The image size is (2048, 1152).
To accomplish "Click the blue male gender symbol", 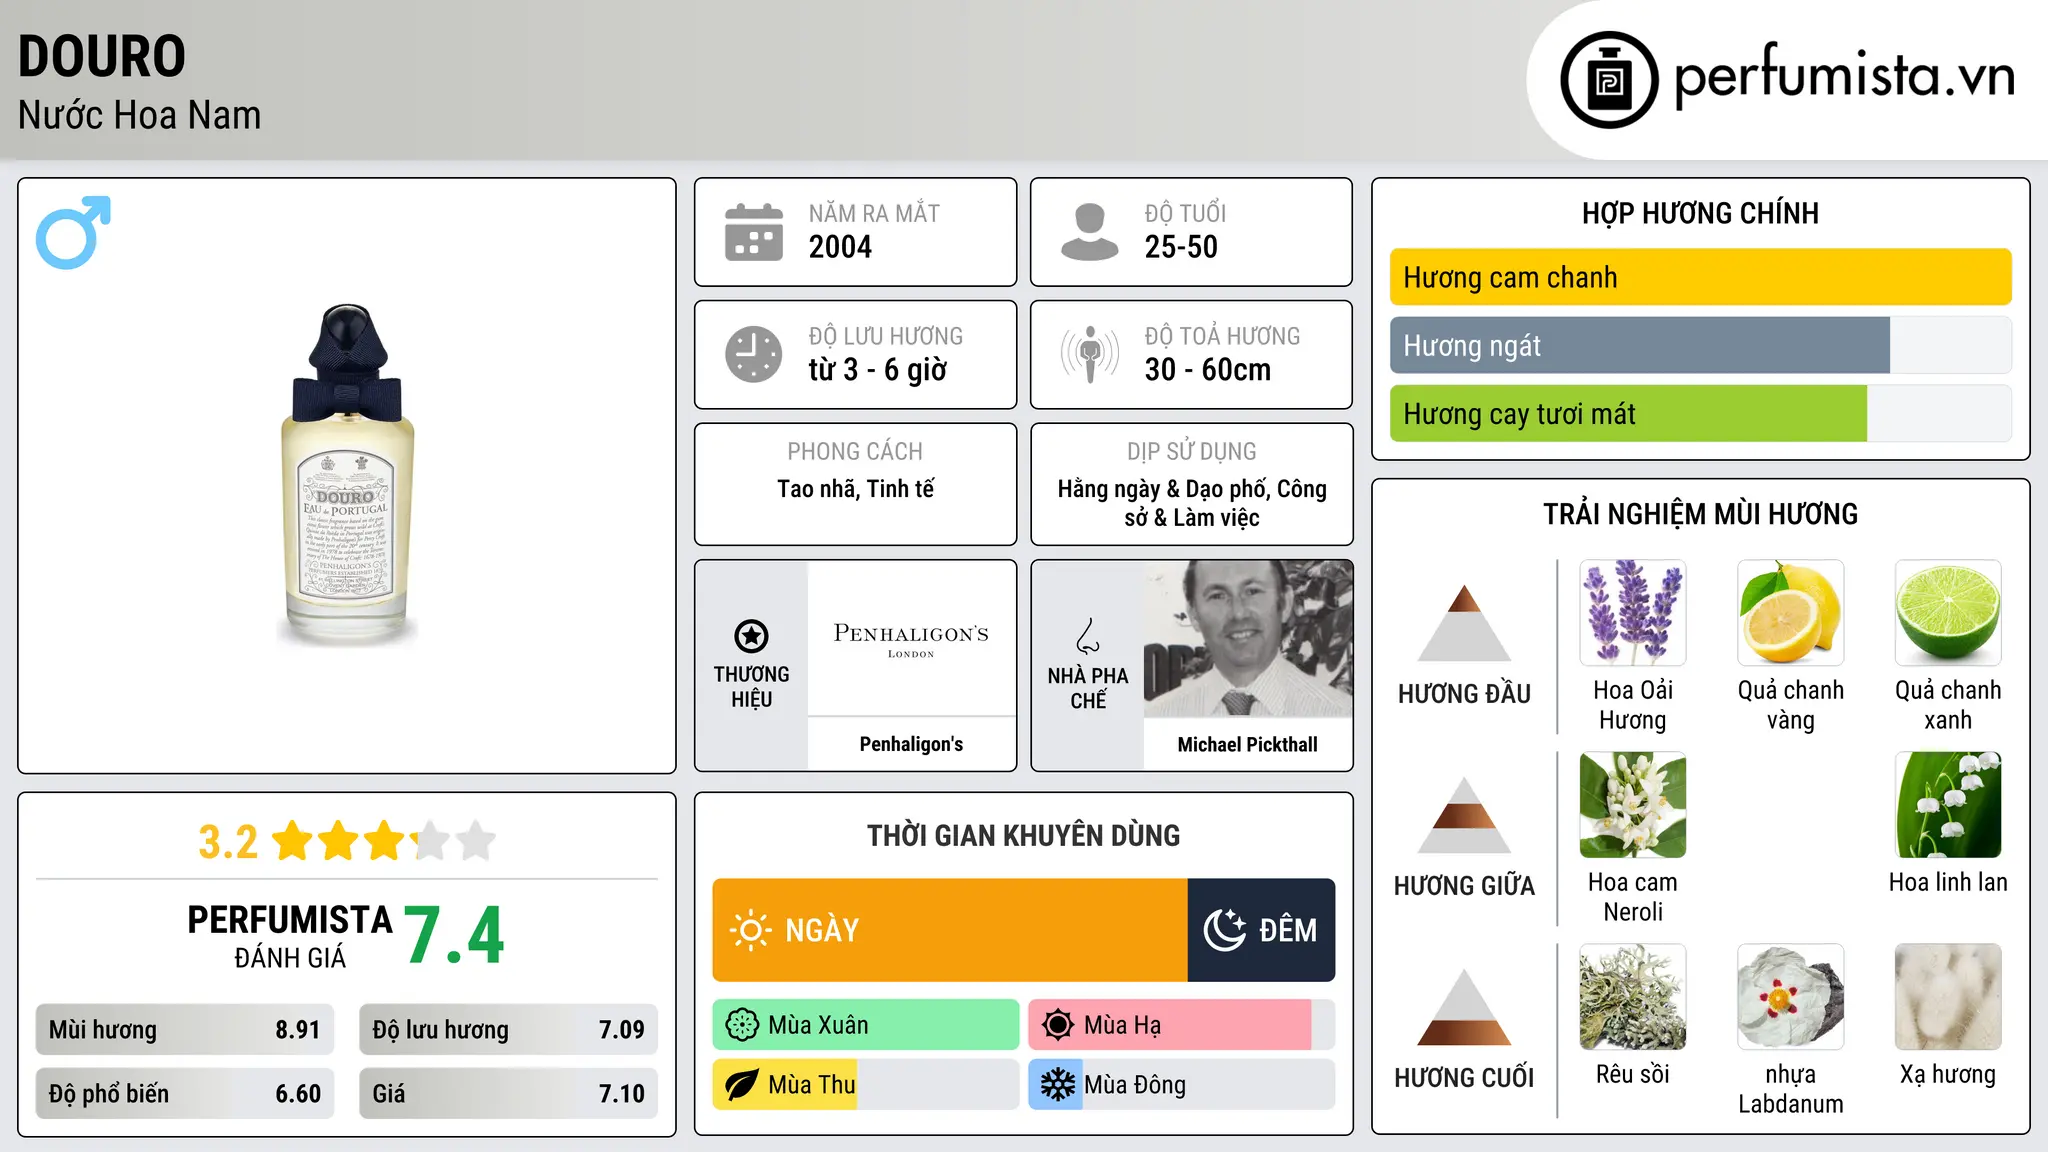I will (73, 232).
